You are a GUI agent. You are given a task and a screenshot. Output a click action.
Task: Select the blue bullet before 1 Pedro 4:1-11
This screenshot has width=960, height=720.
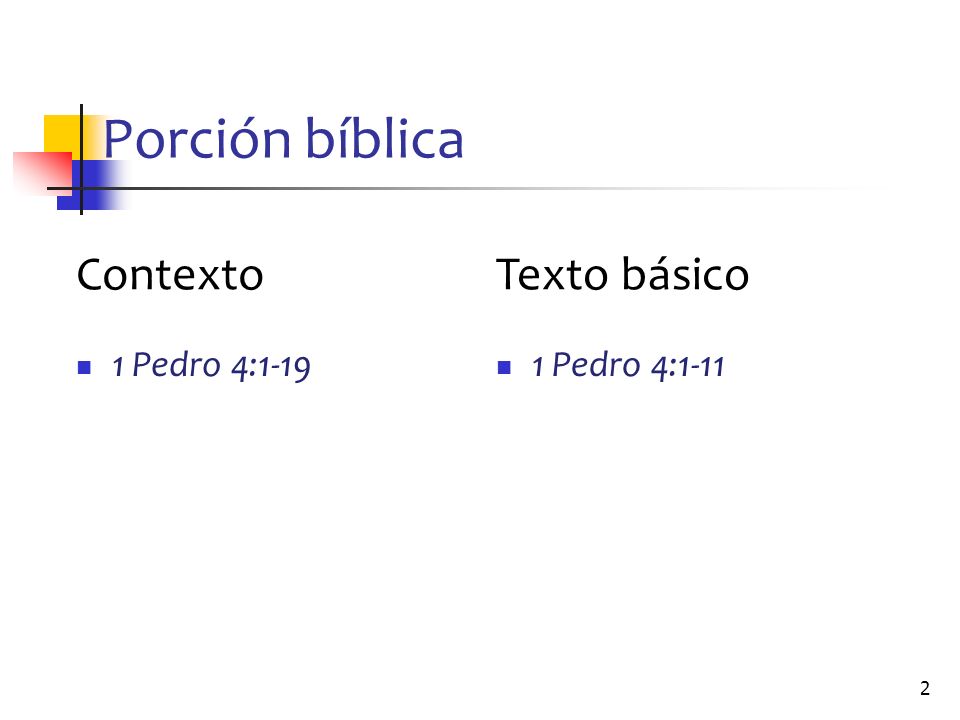pos(504,367)
